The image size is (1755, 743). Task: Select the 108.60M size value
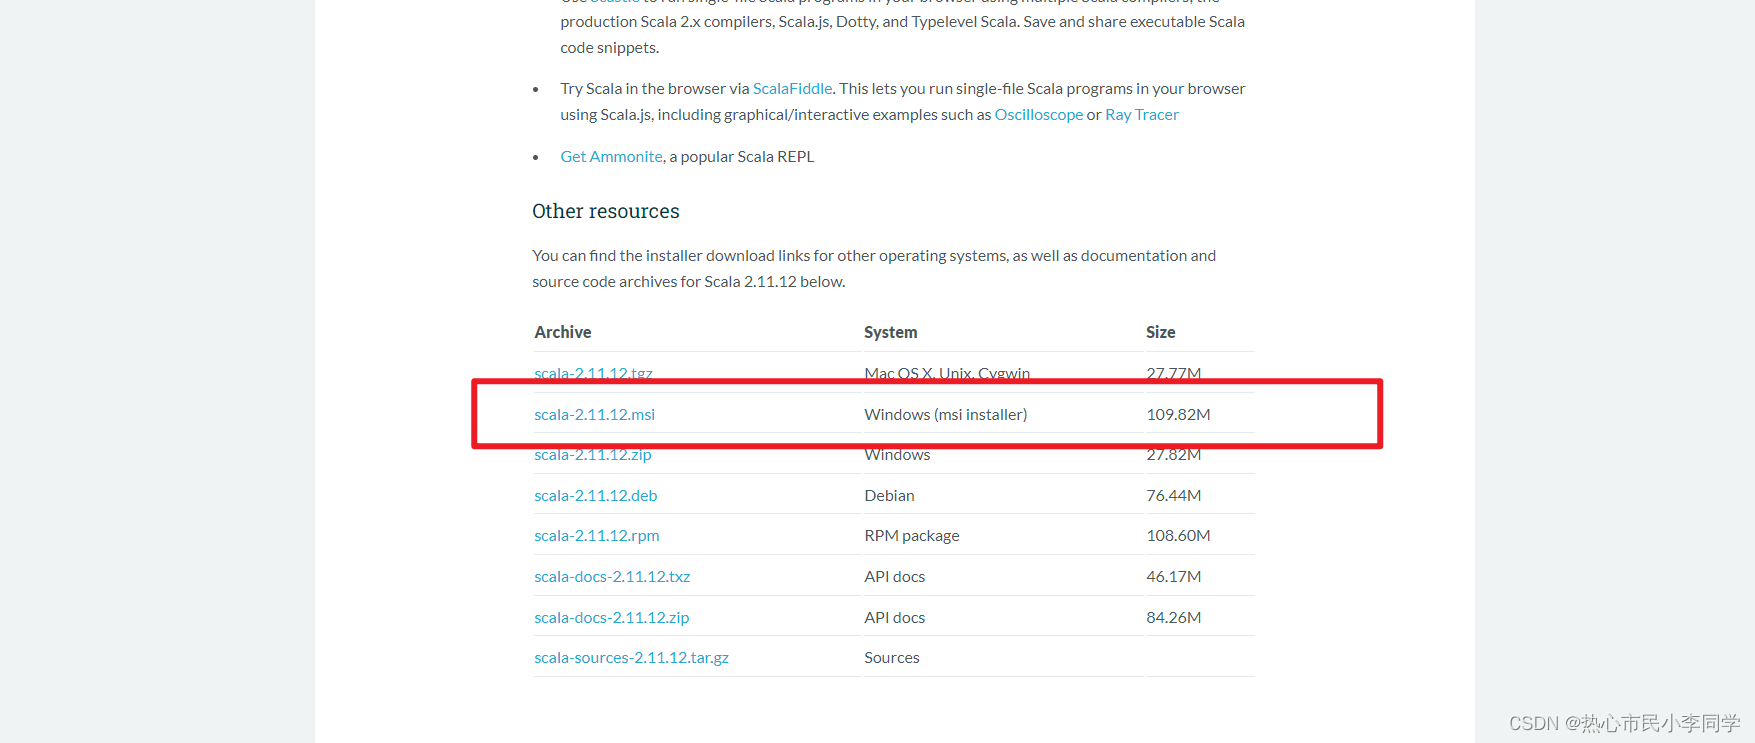click(1178, 536)
